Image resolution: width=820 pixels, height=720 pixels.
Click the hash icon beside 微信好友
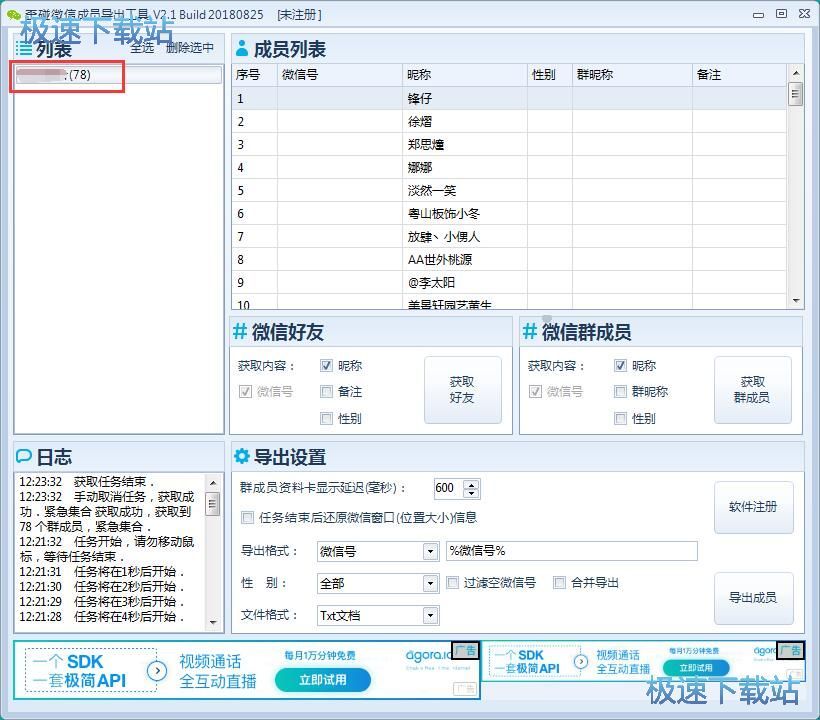point(240,332)
